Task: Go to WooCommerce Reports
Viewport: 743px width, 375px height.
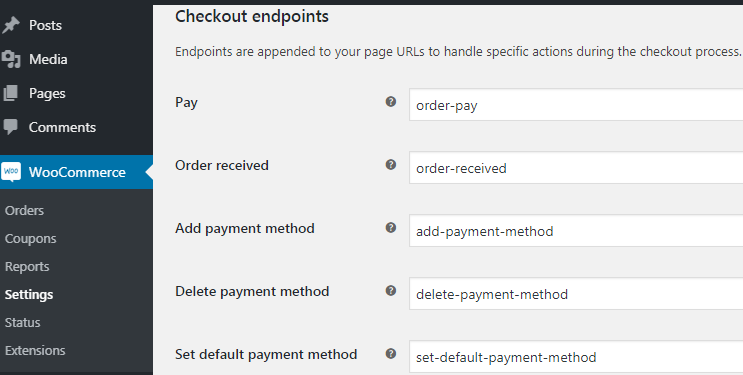Action: click(27, 266)
